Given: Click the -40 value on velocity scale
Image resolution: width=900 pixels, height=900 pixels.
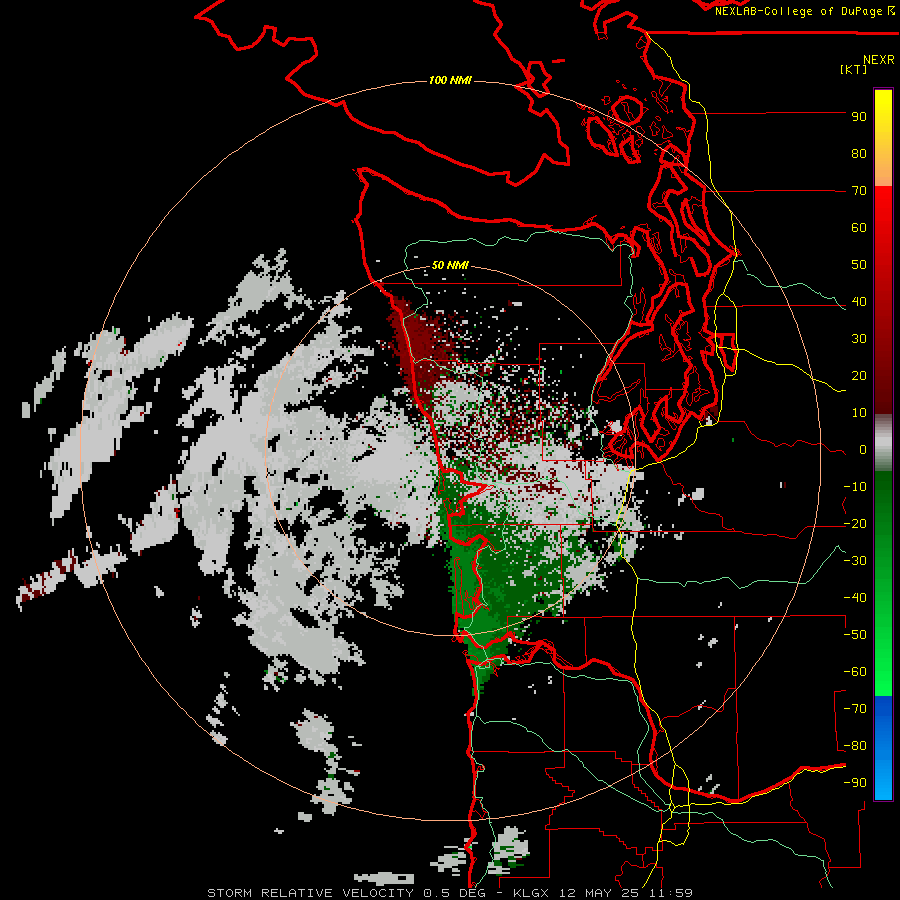Looking at the screenshot, I should tap(855, 598).
